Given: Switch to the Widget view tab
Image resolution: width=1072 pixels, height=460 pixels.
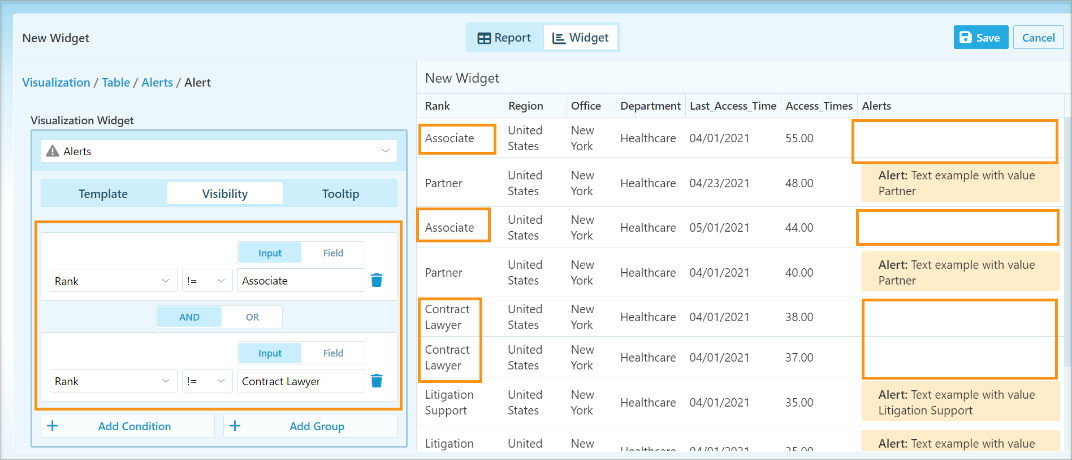Looking at the screenshot, I should 580,38.
